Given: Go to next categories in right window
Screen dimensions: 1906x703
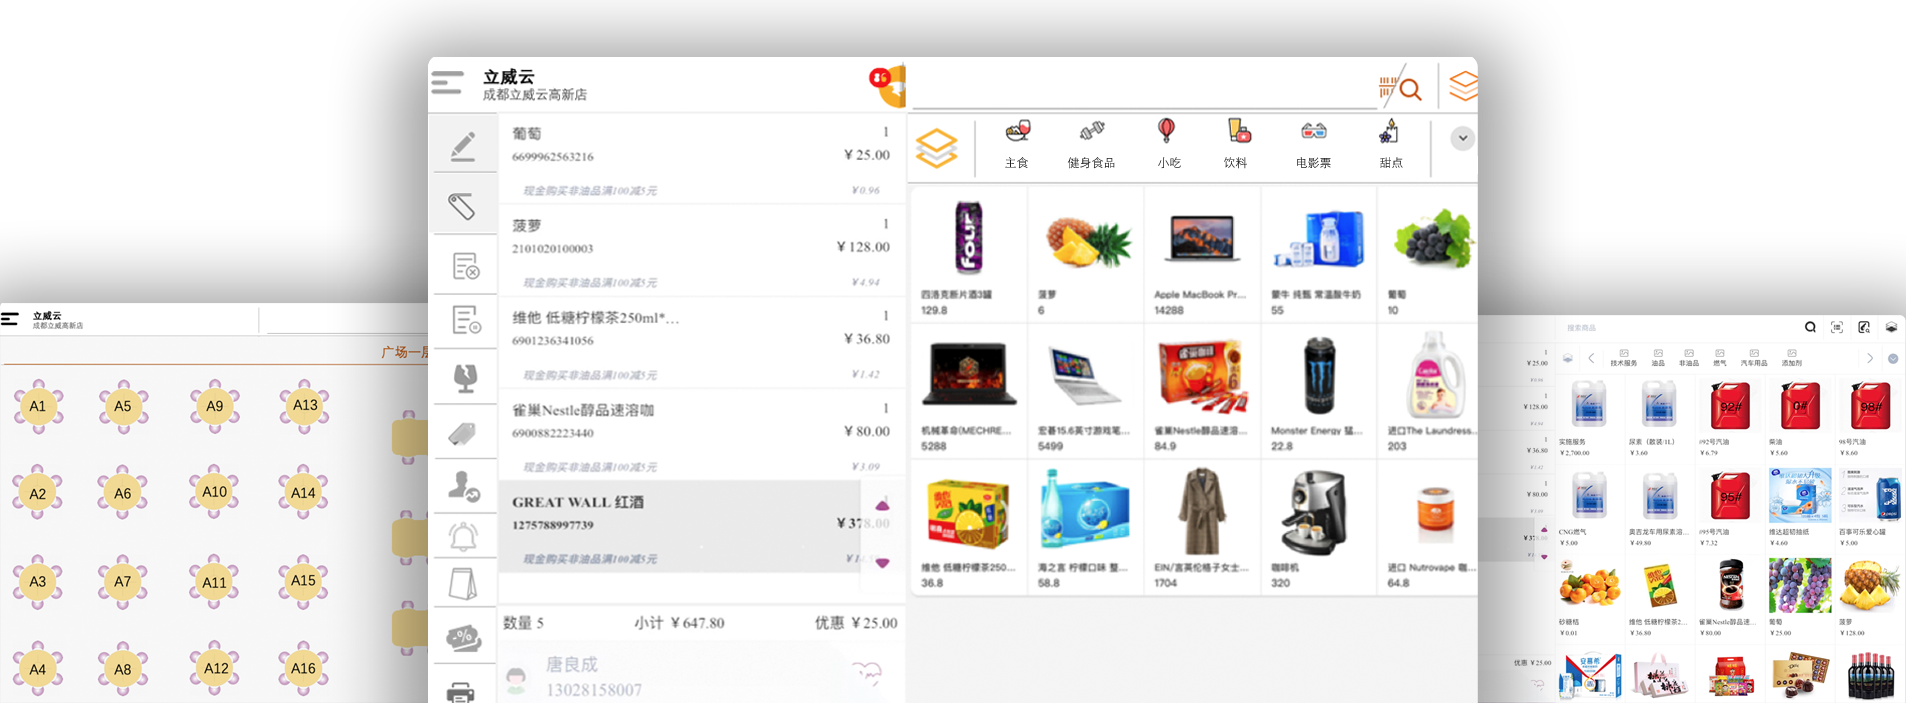Looking at the screenshot, I should 1870,358.
